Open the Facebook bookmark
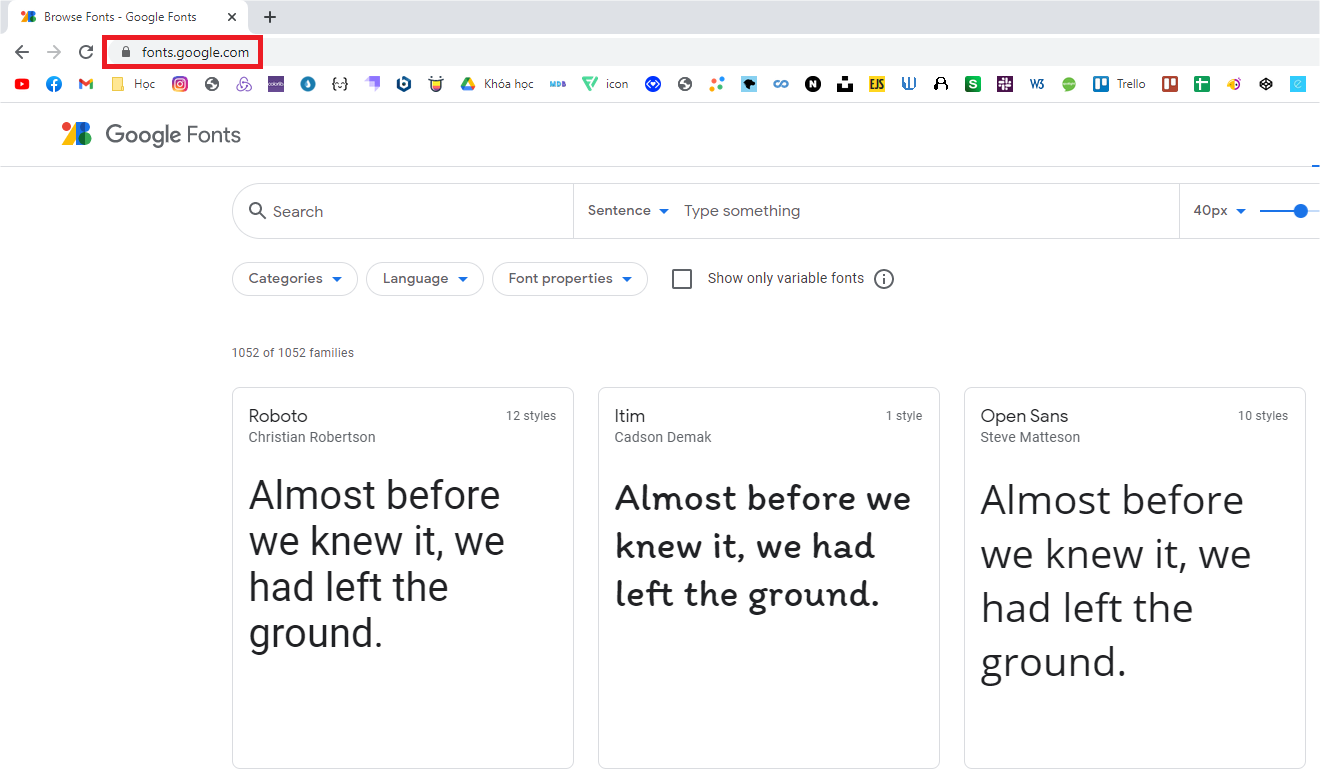 click(x=54, y=84)
